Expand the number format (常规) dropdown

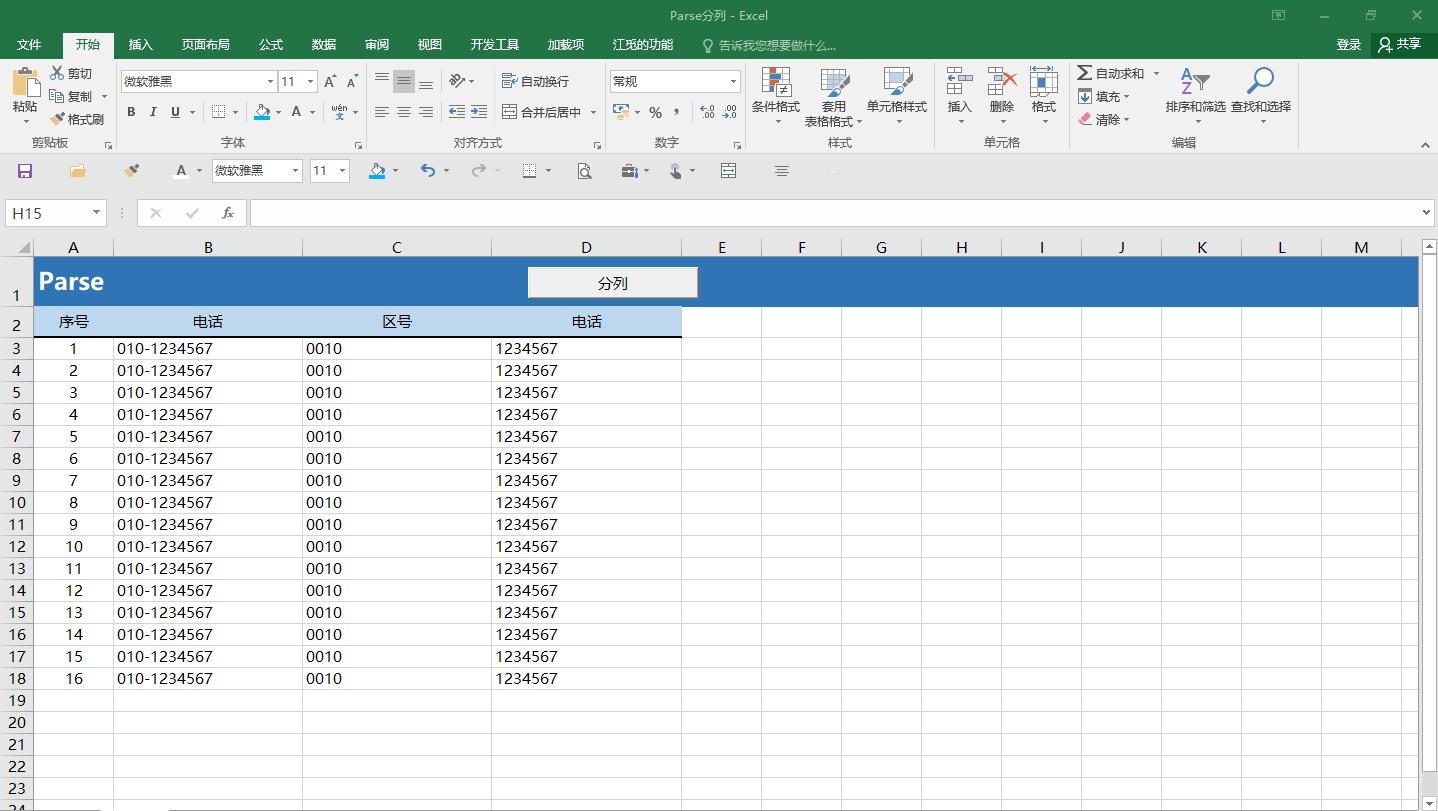[x=732, y=82]
